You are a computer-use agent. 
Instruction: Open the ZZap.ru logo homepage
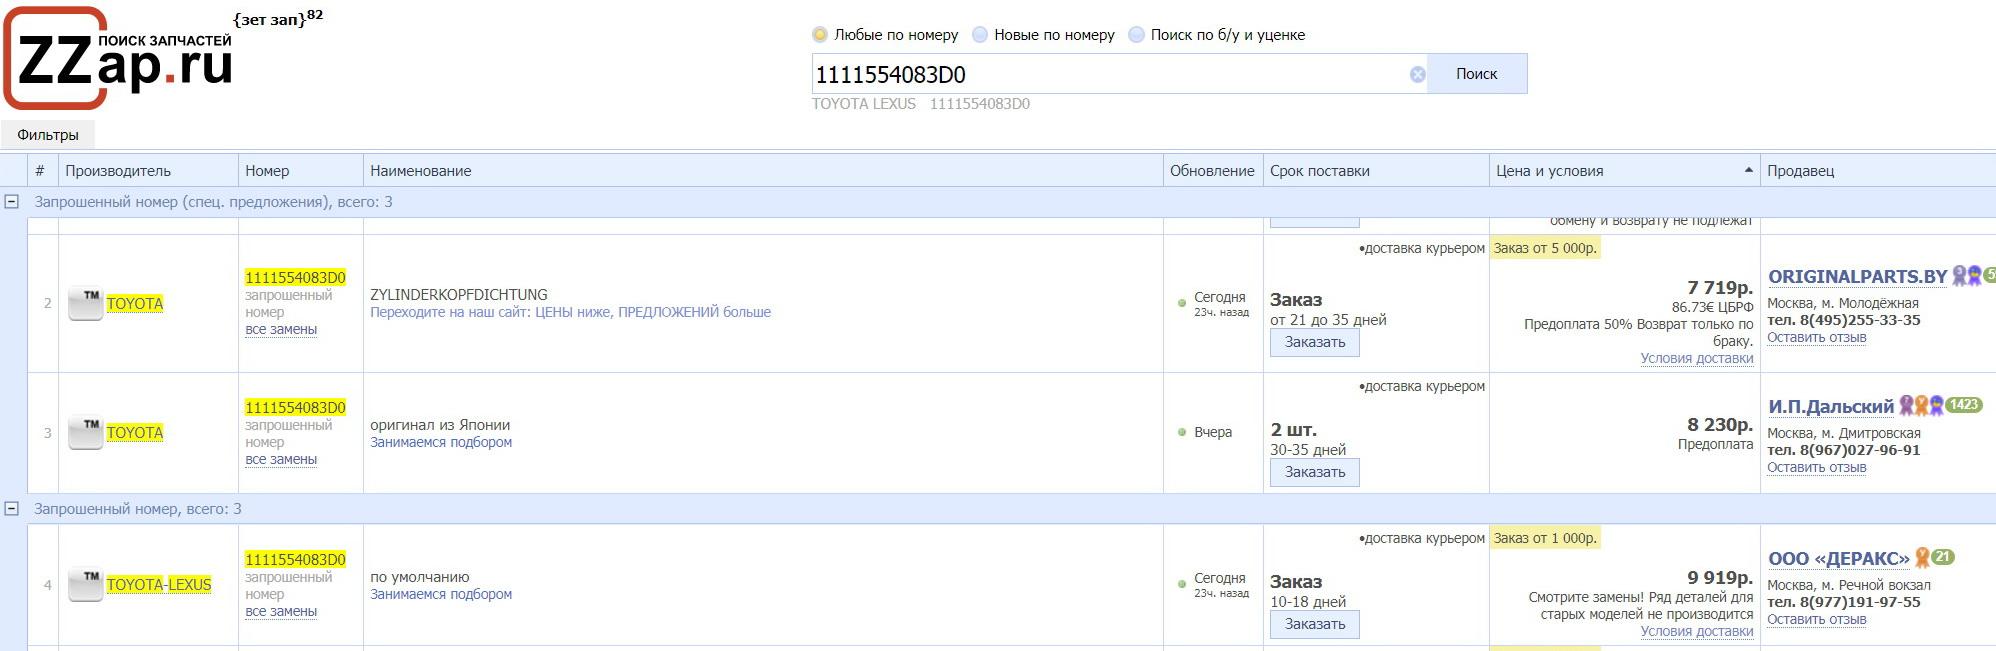click(118, 59)
